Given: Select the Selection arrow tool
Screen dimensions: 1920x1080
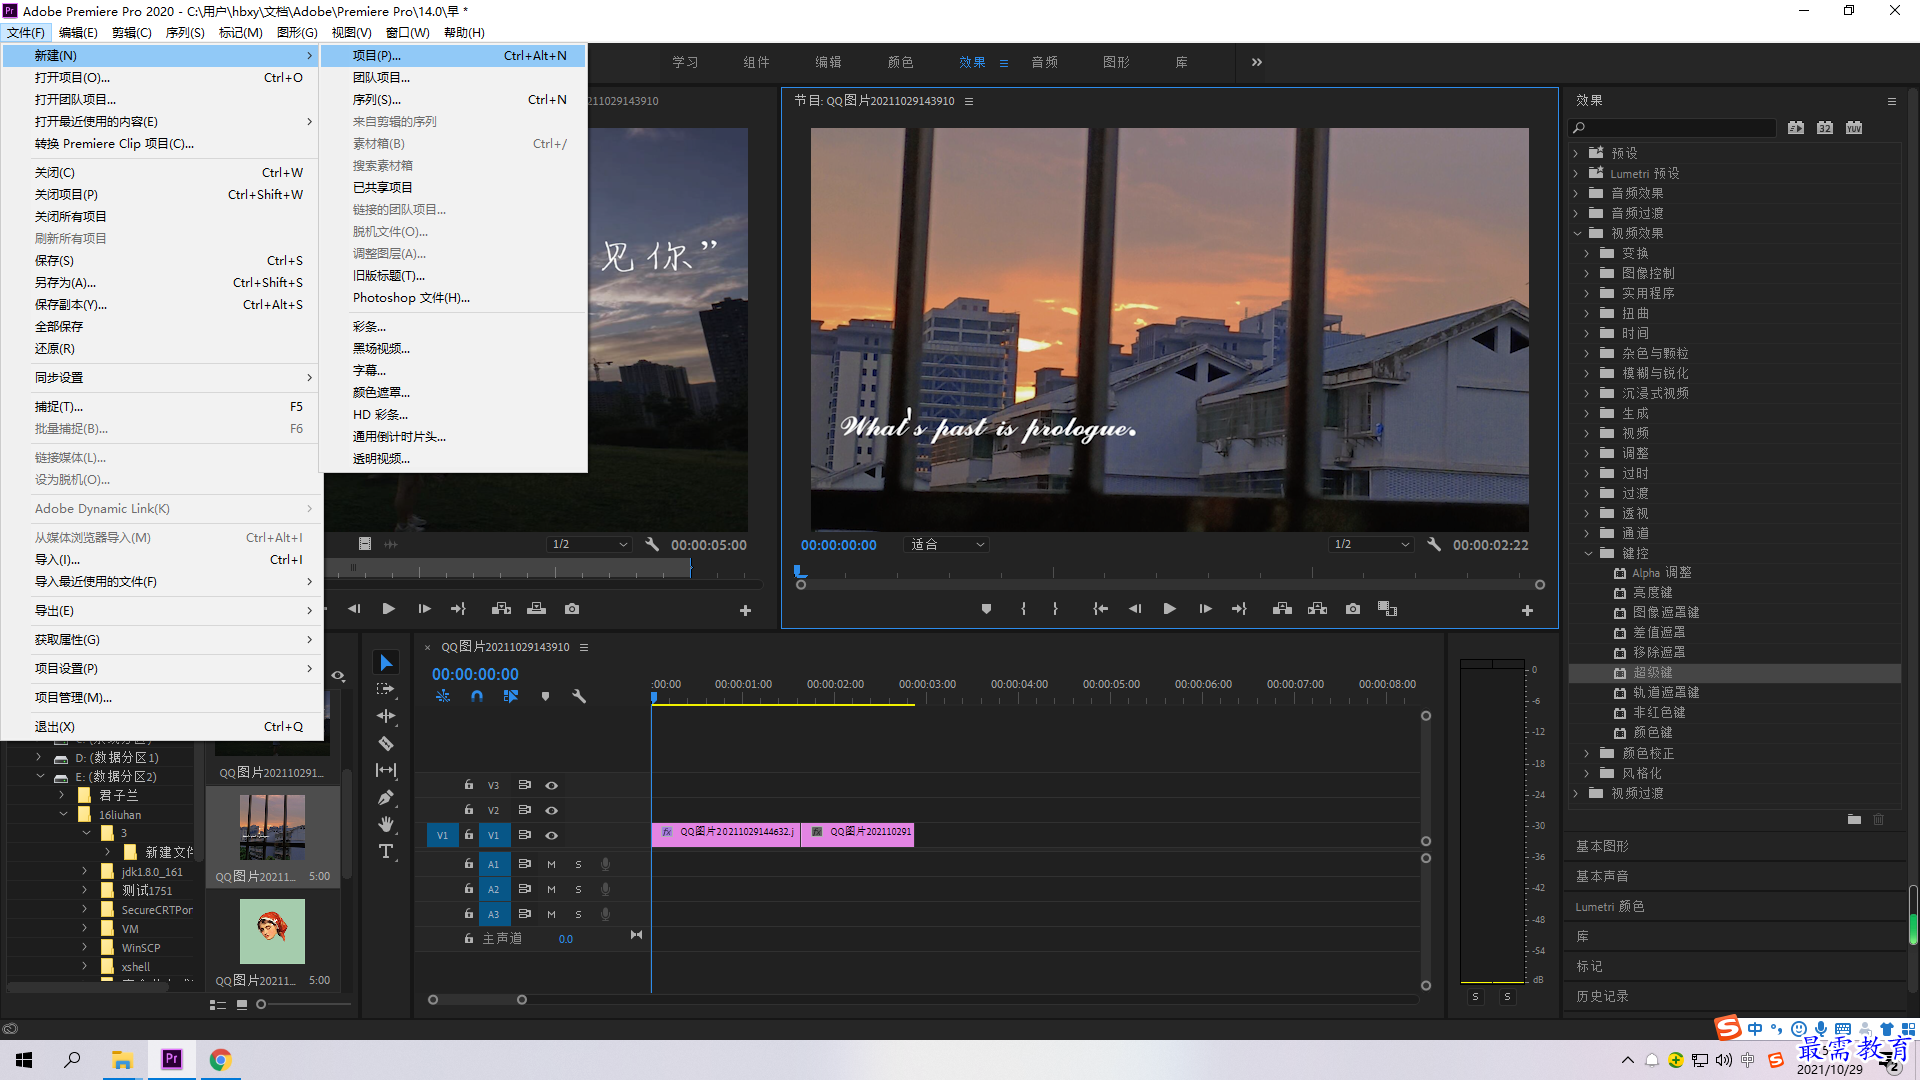Looking at the screenshot, I should point(386,663).
